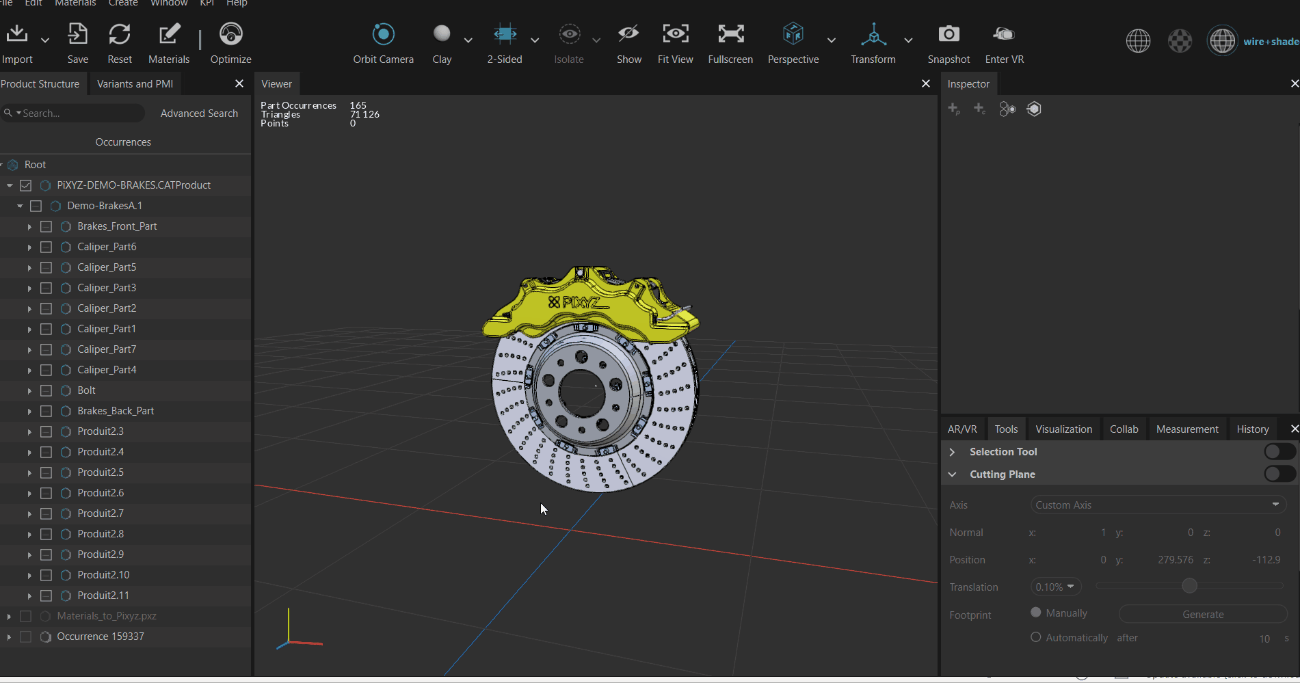
Task: Check the Caliper_Part6 checkbox
Action: click(46, 247)
